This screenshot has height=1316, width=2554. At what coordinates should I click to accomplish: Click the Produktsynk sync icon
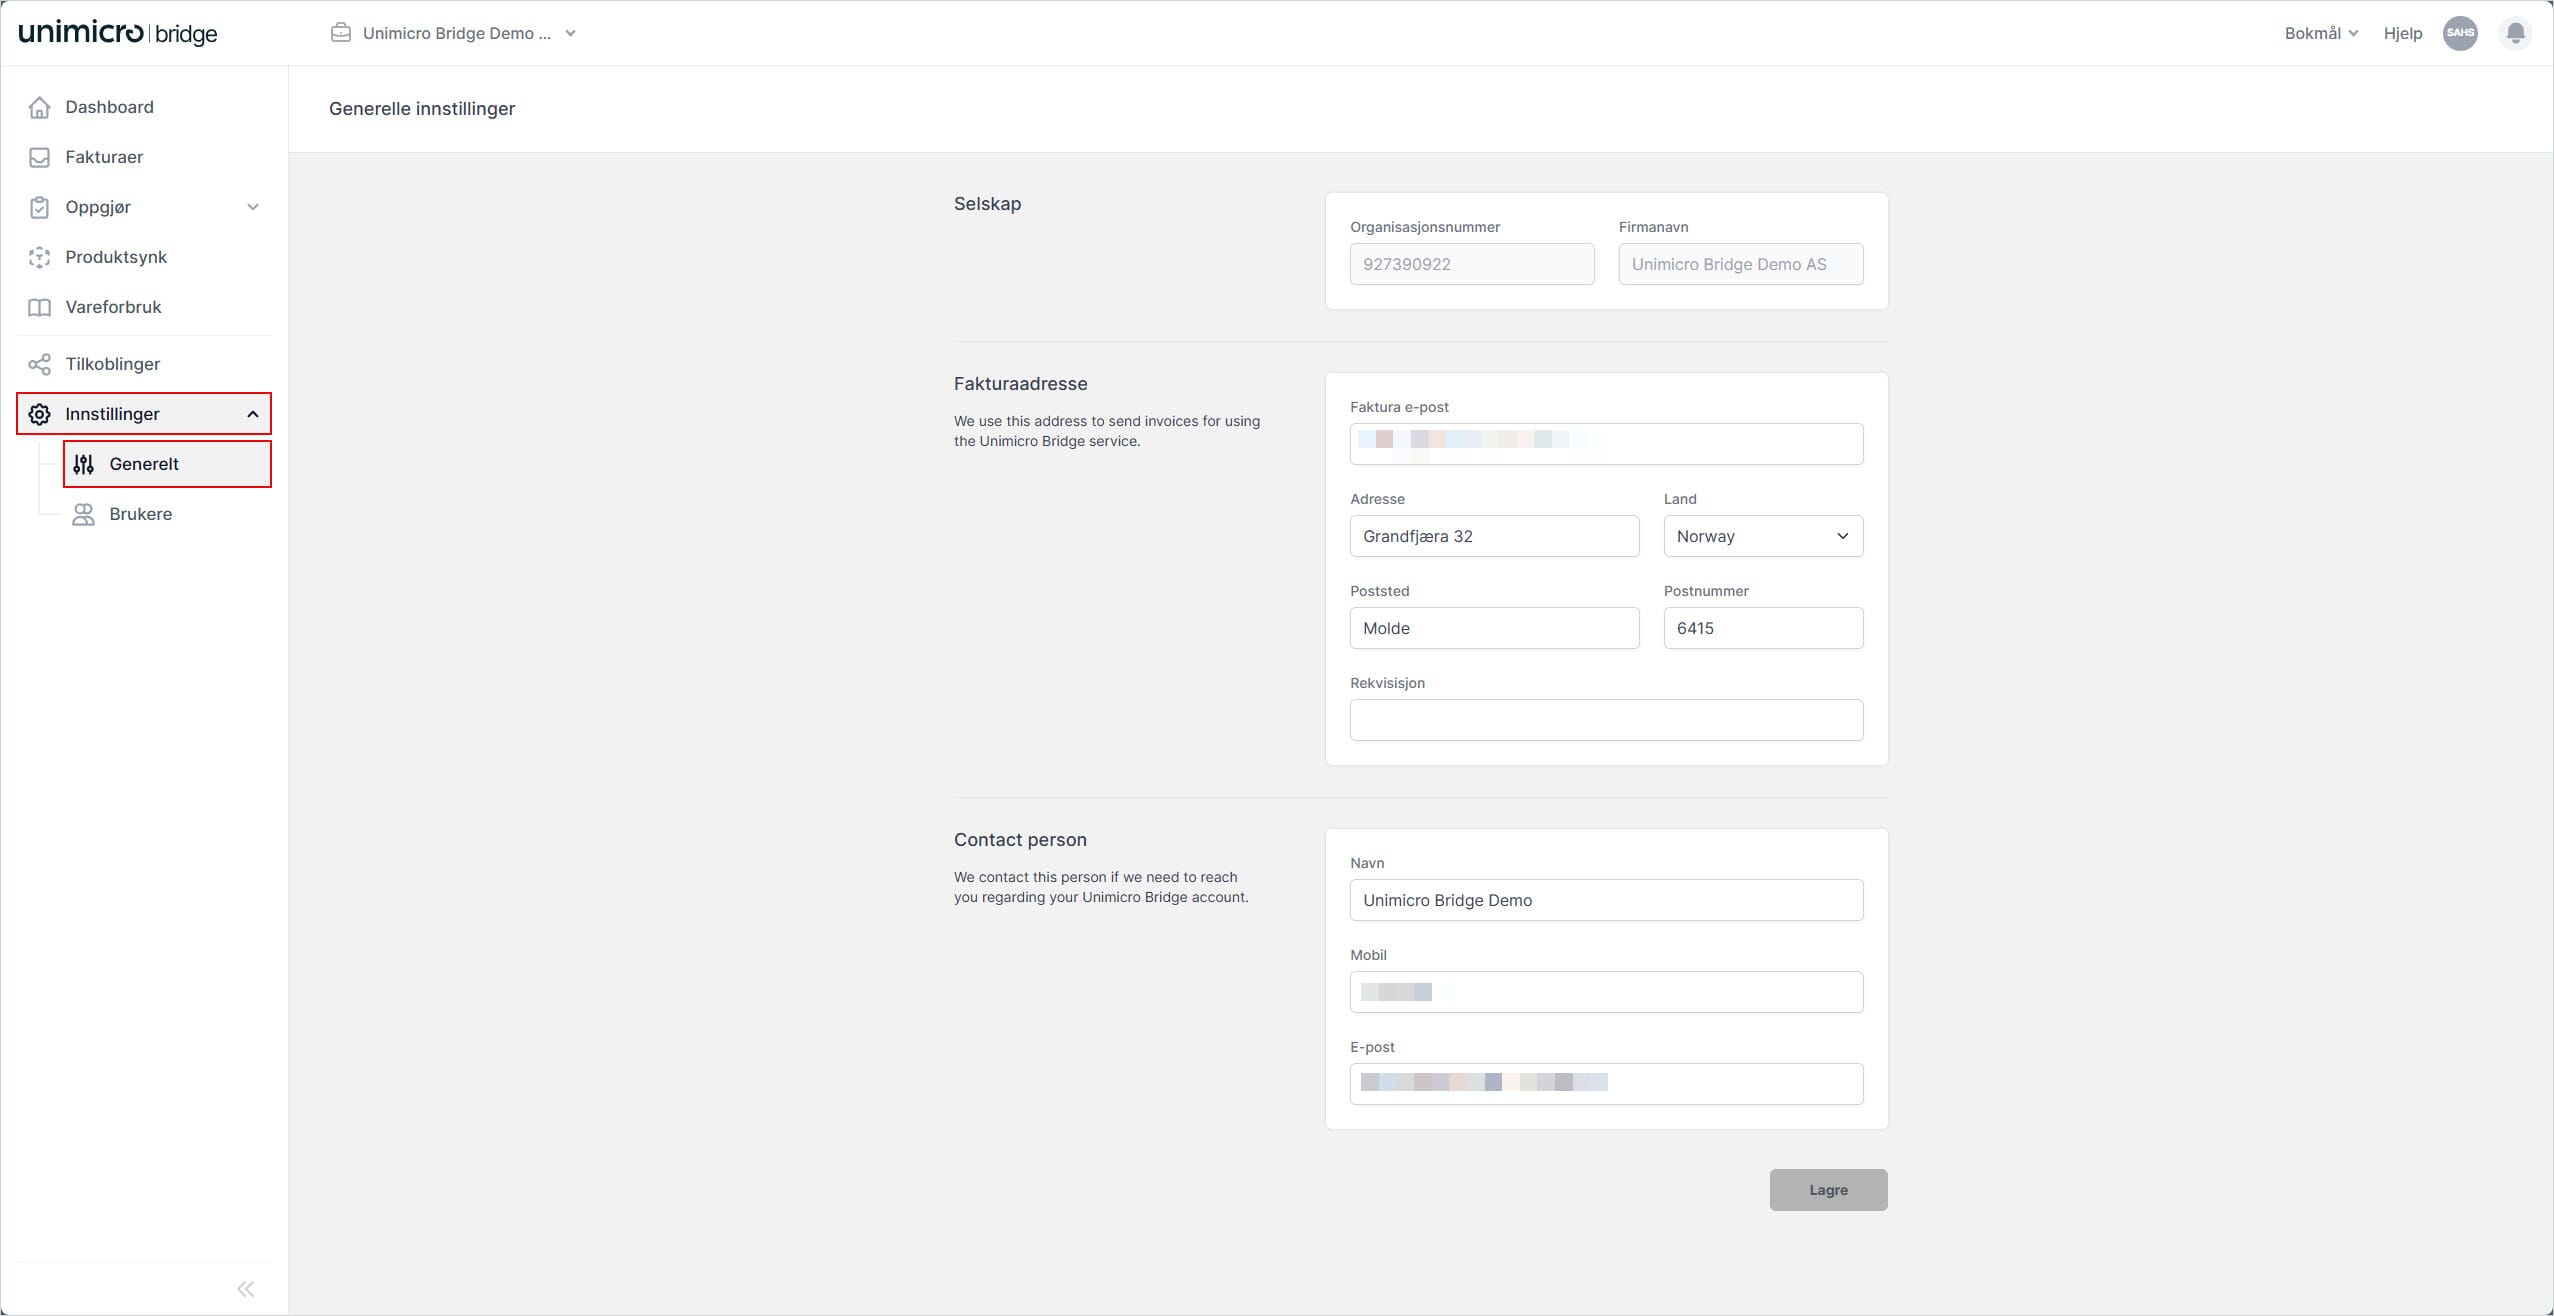(39, 257)
